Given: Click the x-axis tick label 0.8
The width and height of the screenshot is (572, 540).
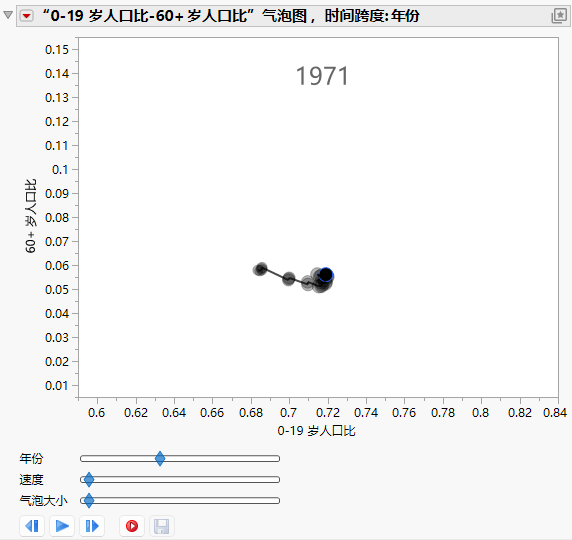Looking at the screenshot, I should (x=480, y=413).
